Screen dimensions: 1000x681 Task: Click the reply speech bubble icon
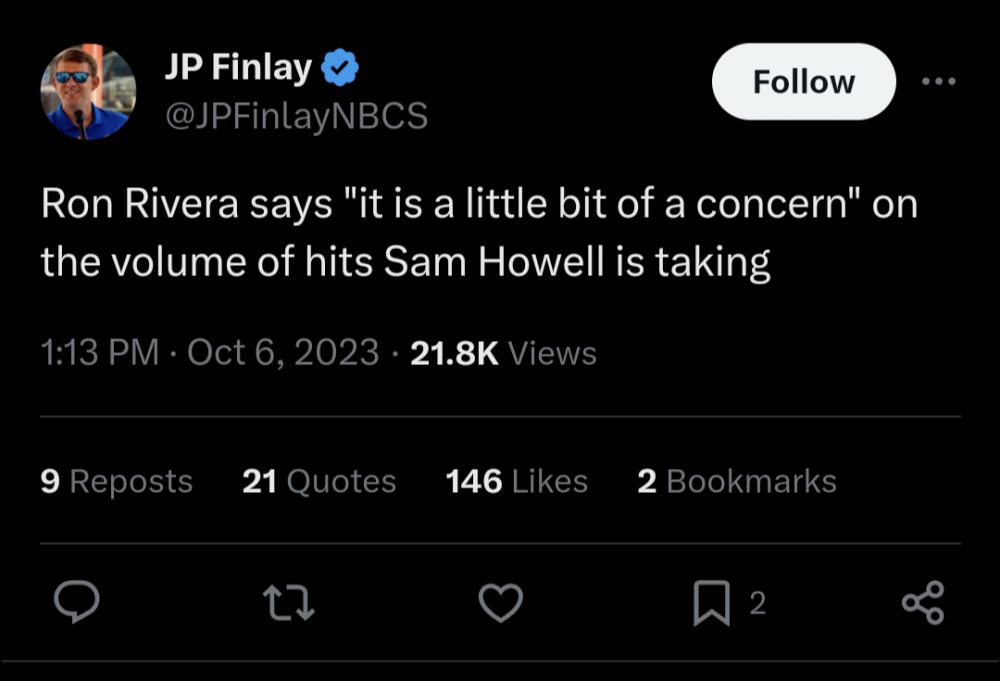click(x=76, y=602)
